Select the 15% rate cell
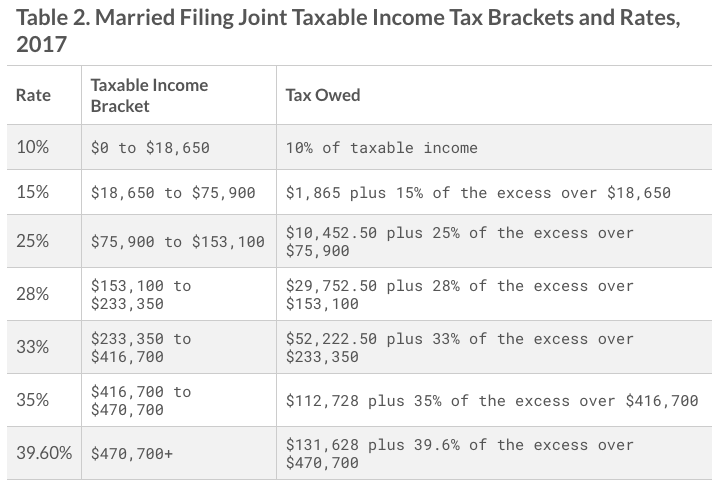 (33, 191)
